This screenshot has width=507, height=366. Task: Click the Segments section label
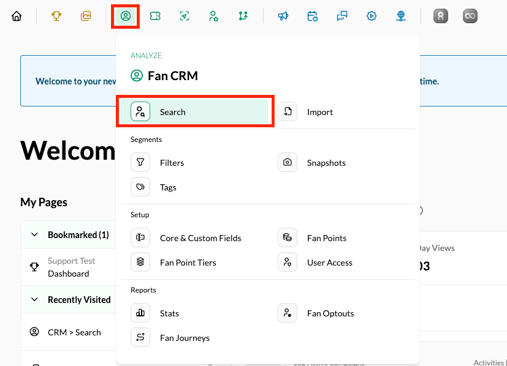[146, 139]
